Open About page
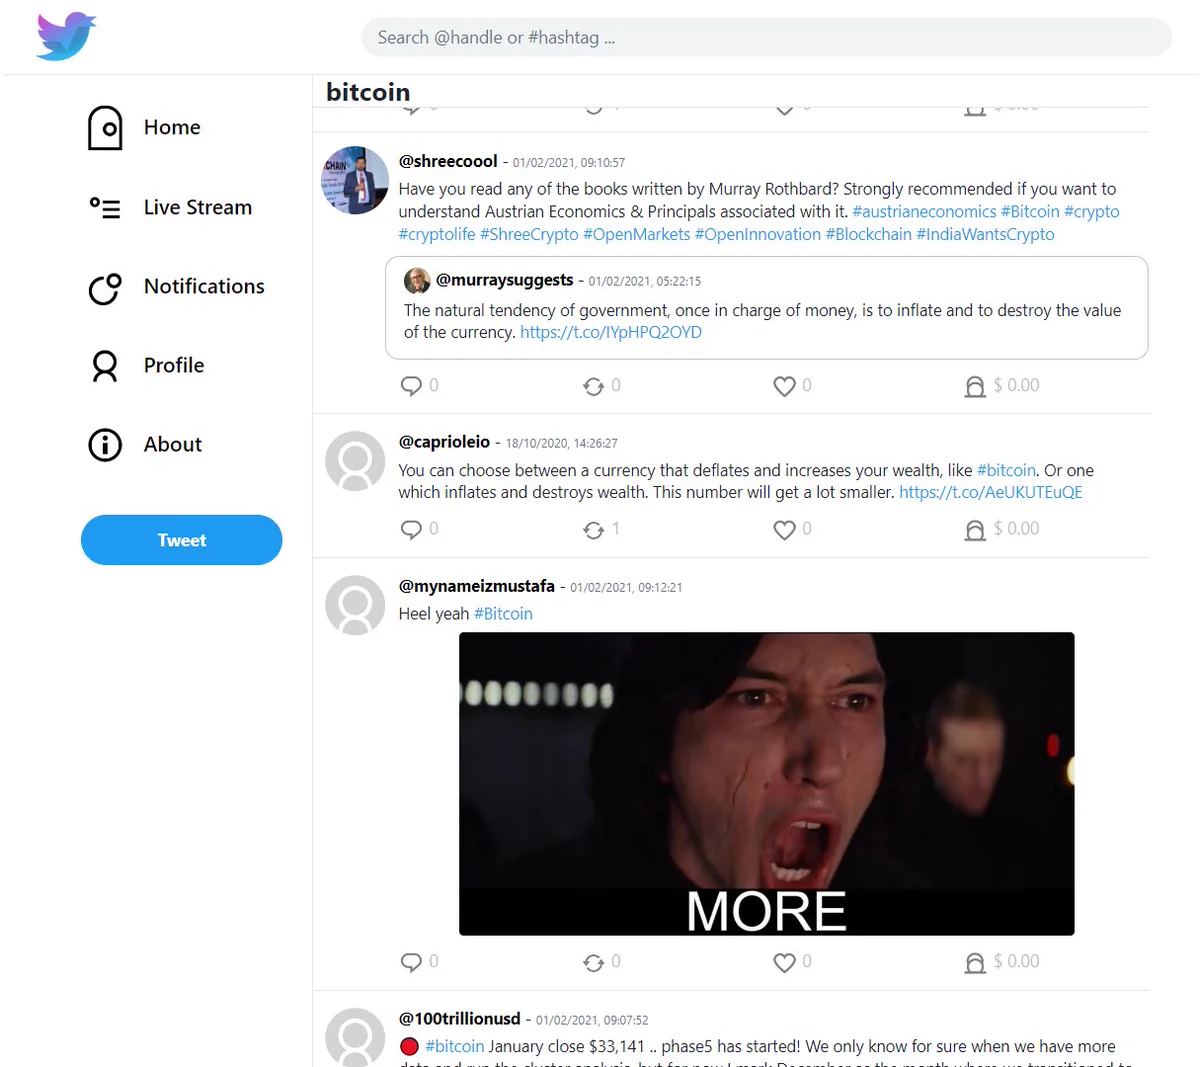Image resolution: width=1200 pixels, height=1067 pixels. pyautogui.click(x=173, y=444)
